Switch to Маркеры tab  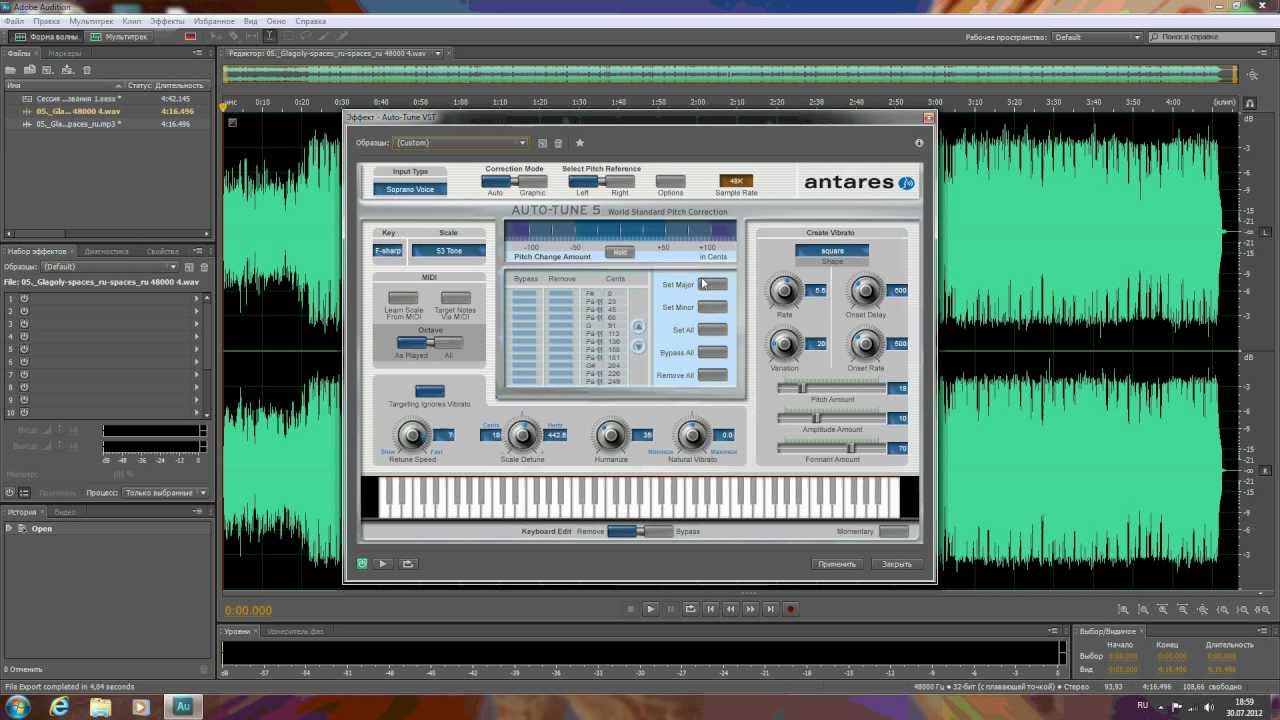pos(65,53)
